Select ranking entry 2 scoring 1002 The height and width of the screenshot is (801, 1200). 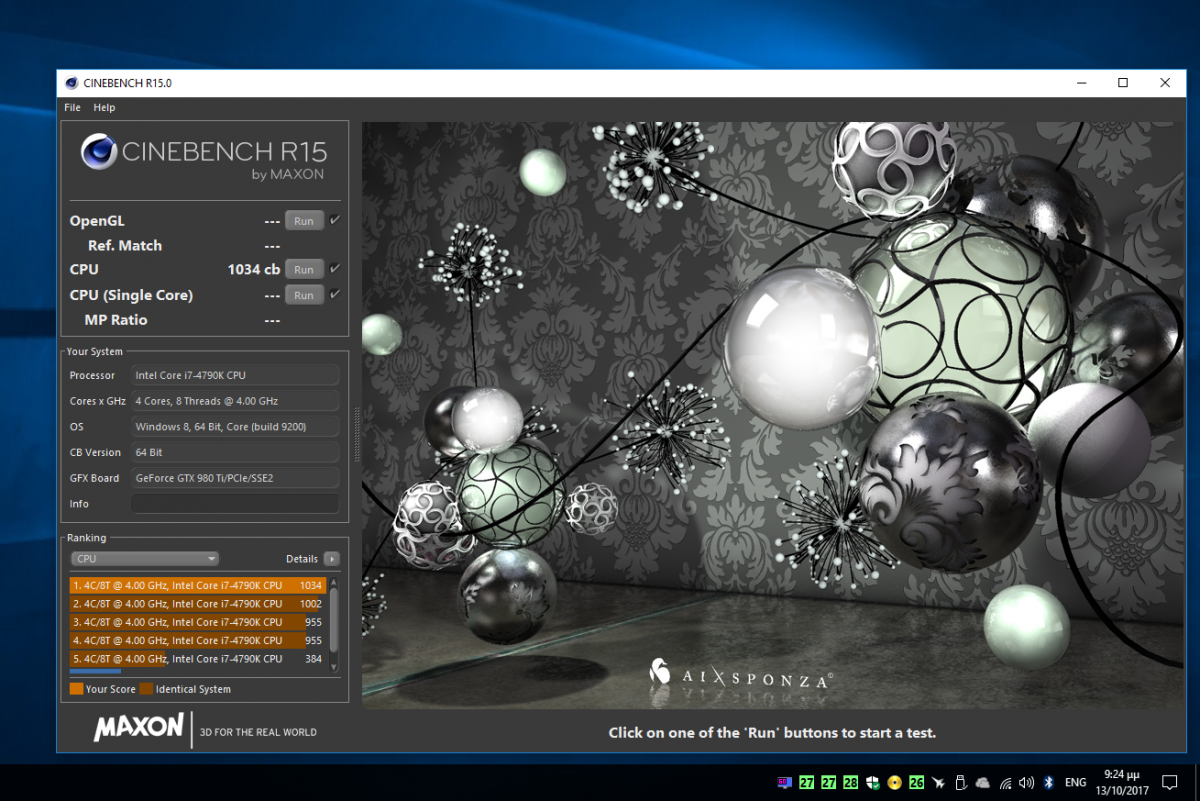click(x=198, y=604)
